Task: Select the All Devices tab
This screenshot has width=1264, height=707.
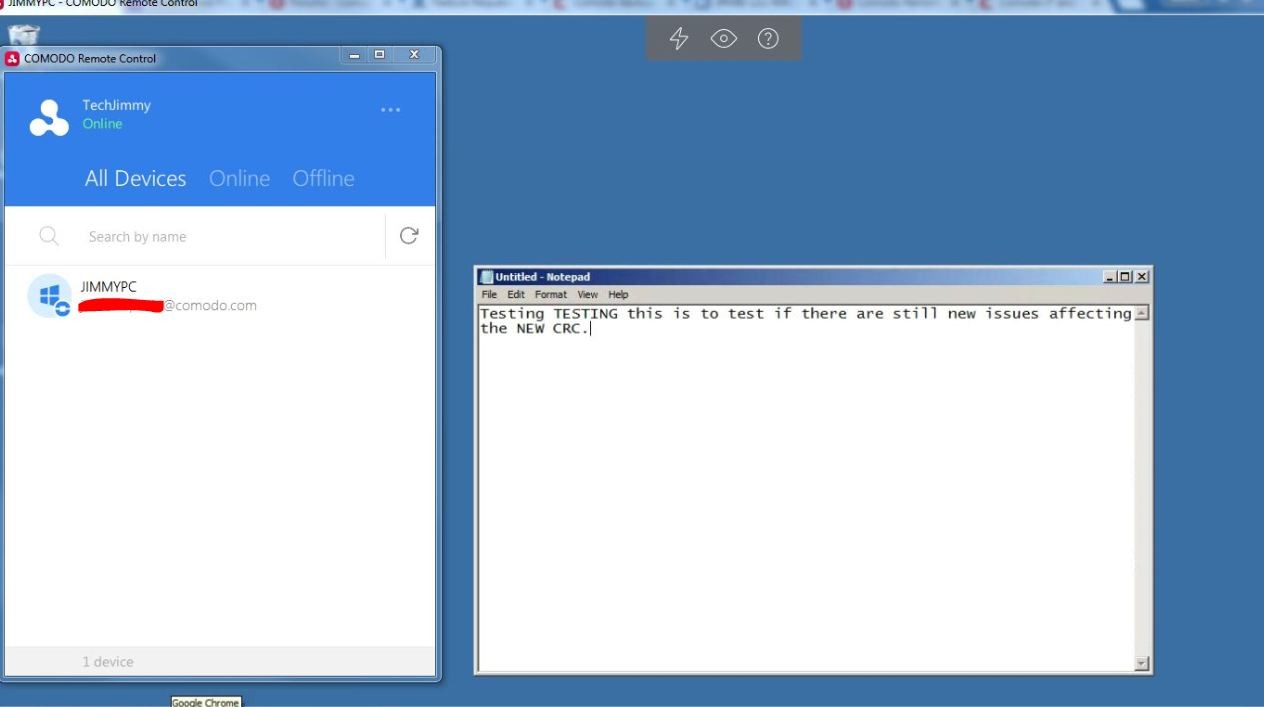Action: [x=135, y=178]
